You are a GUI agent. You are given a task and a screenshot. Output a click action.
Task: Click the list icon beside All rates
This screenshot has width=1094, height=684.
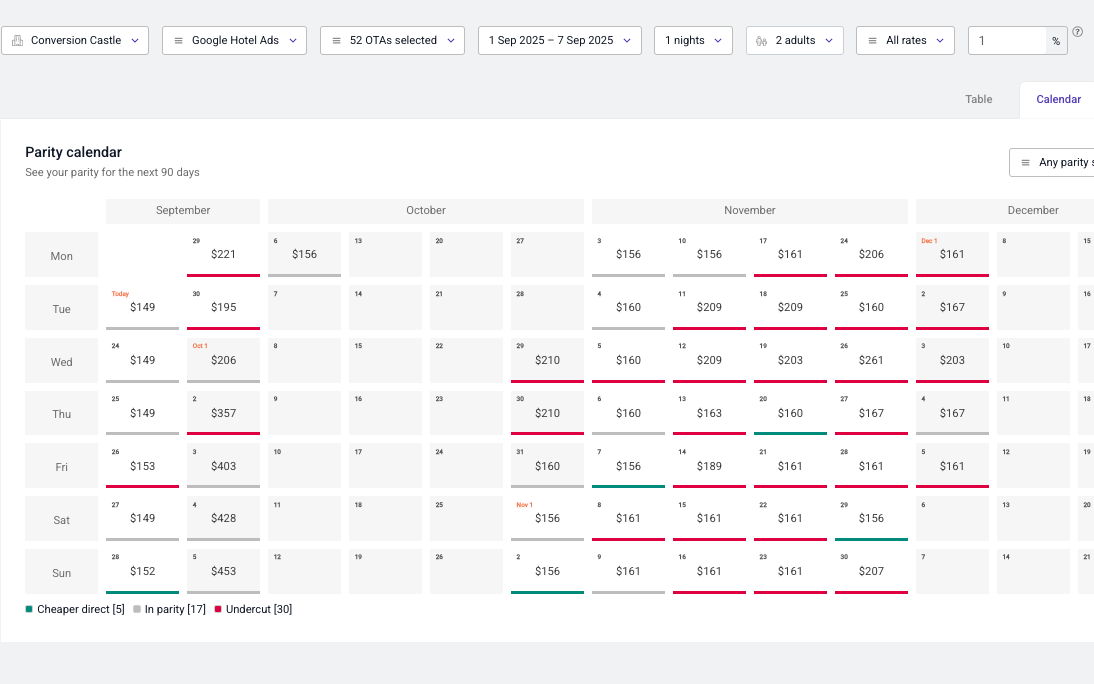click(872, 41)
